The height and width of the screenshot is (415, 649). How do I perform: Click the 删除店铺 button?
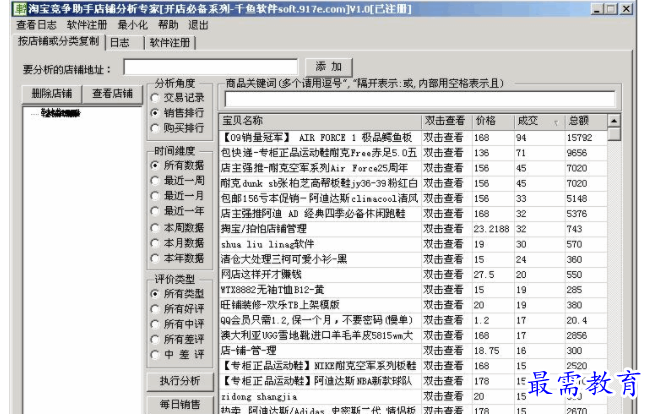pyautogui.click(x=52, y=94)
